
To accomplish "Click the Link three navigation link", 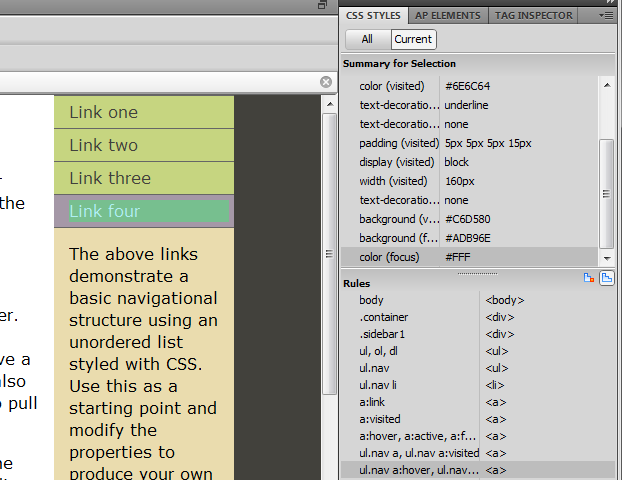I will (x=110, y=178).
